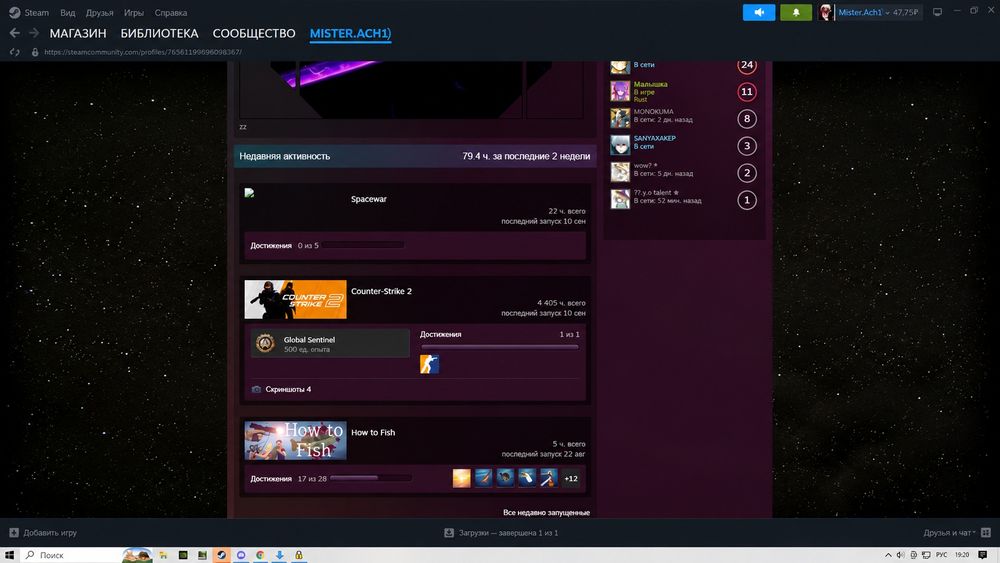This screenshot has height=563, width=1000.
Task: Click the grid icon beside Друзья и чат
Action: tap(986, 533)
